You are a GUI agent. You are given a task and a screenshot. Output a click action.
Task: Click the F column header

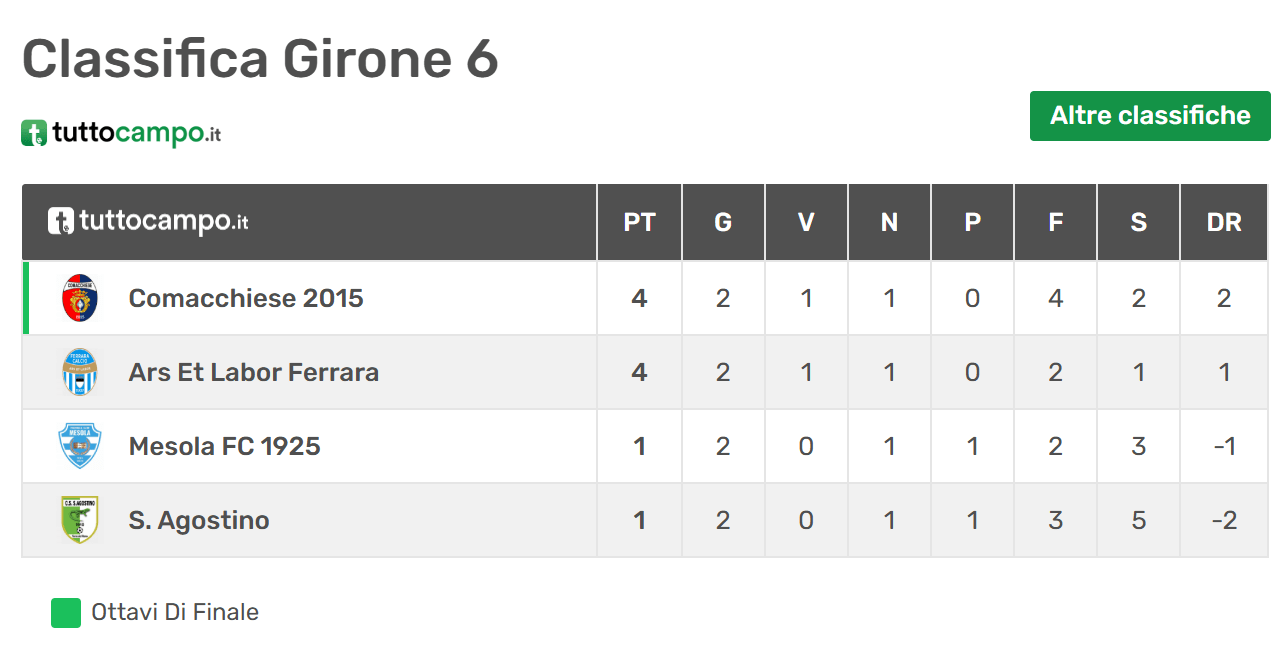[1055, 222]
